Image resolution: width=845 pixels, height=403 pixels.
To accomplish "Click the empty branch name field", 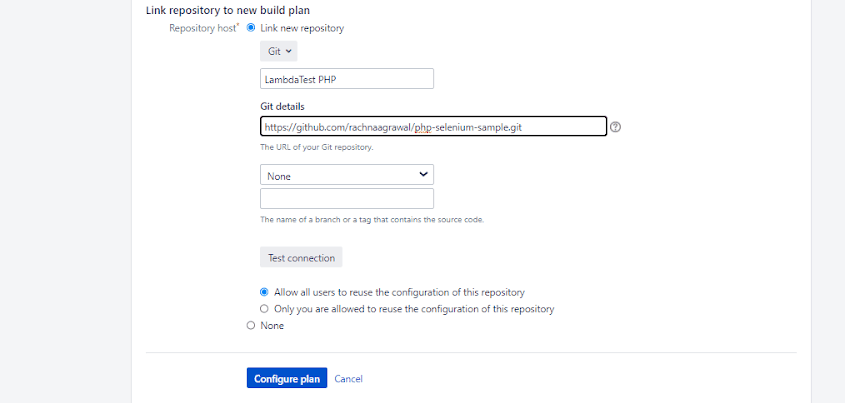I will (x=346, y=198).
